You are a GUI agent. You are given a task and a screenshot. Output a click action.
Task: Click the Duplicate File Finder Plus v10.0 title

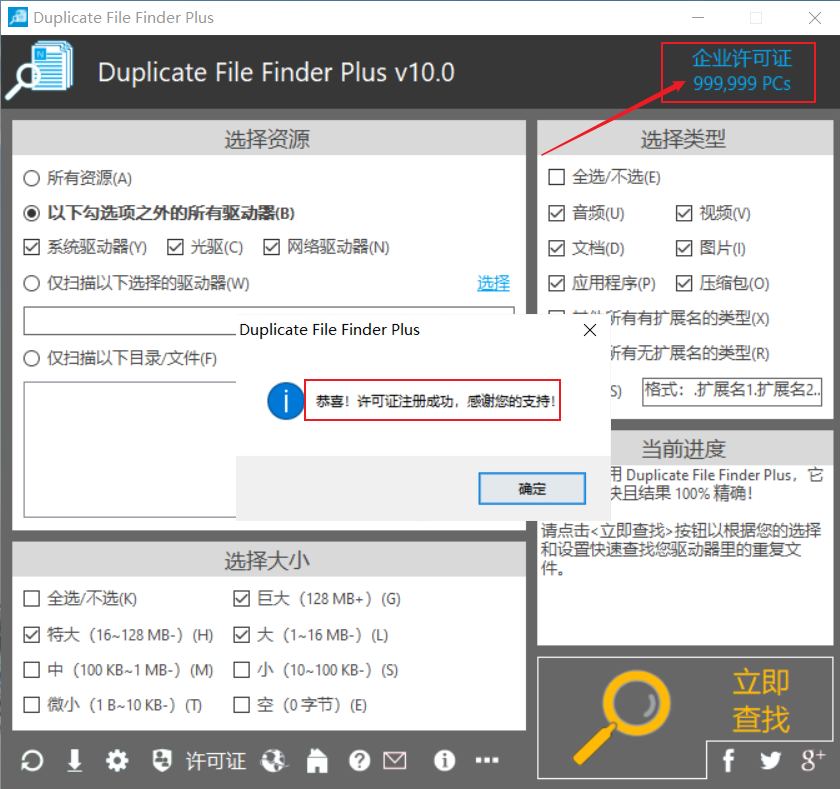tap(276, 72)
